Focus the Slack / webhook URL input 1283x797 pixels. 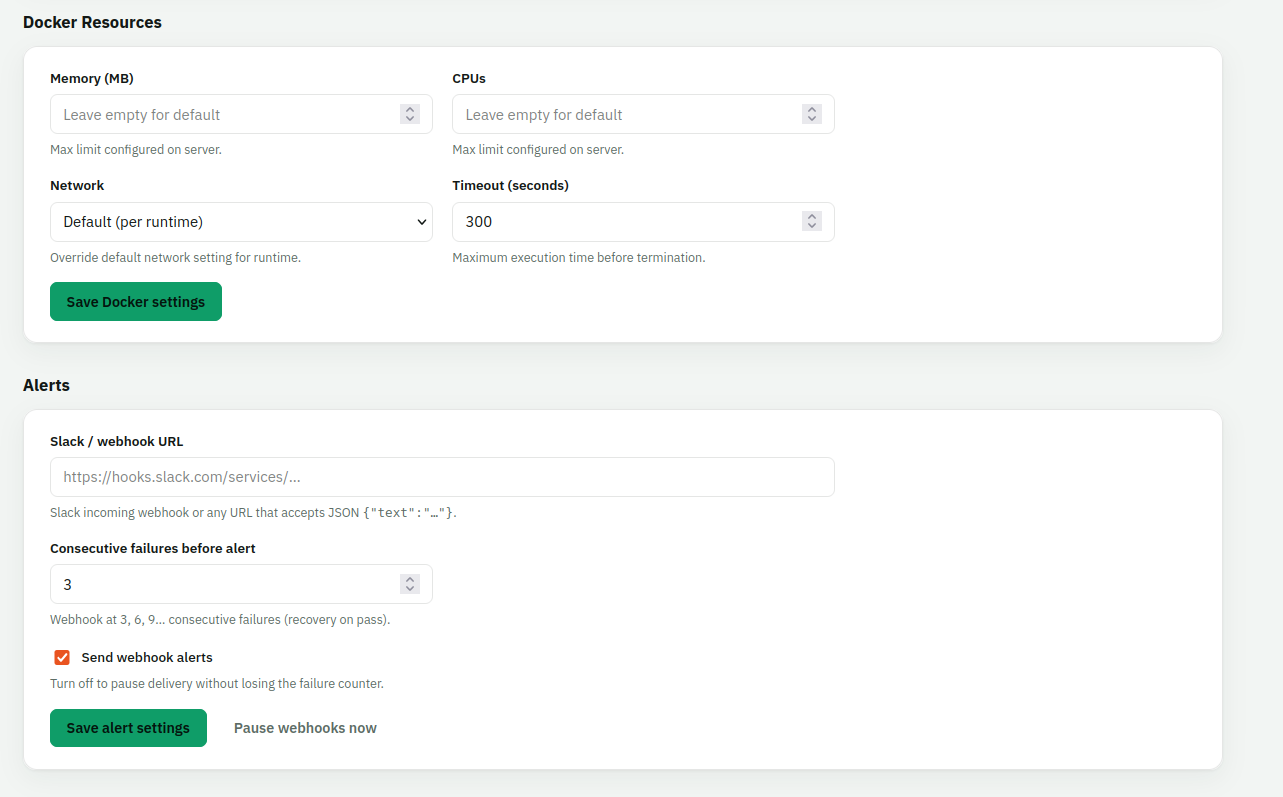[x=442, y=477]
